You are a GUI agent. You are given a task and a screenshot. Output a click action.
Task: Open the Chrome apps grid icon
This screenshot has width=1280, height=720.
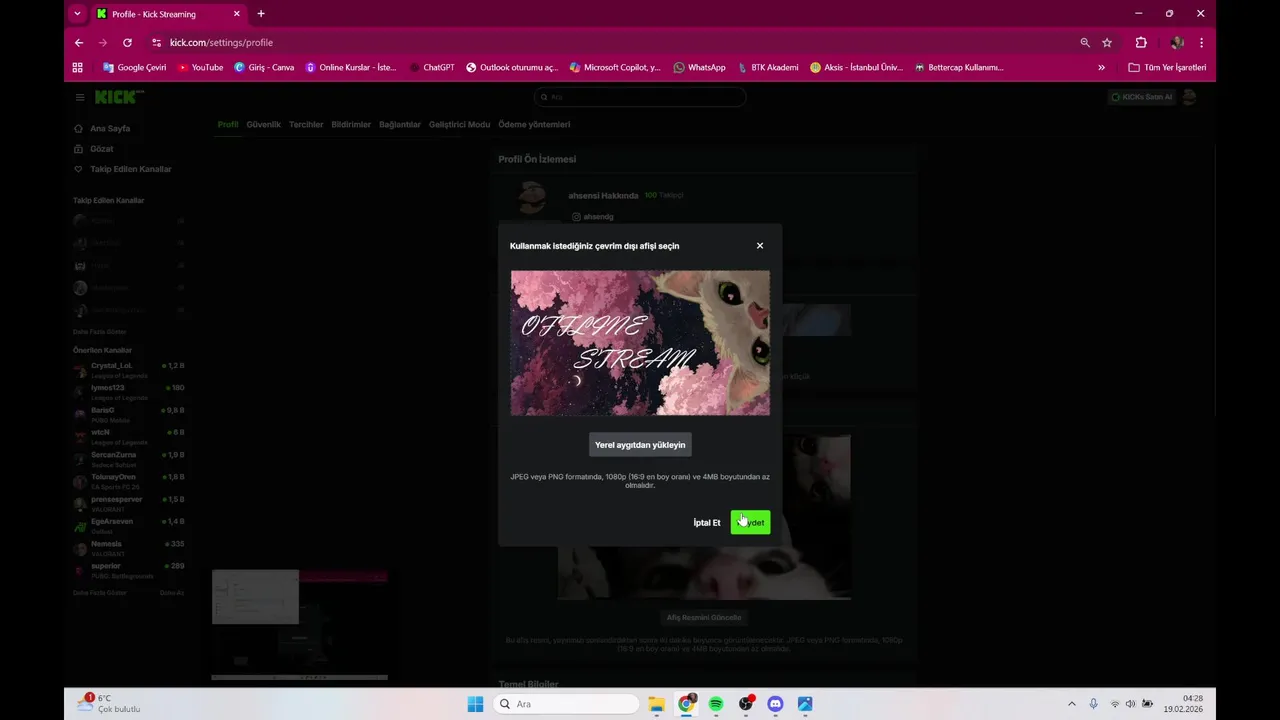pos(78,68)
